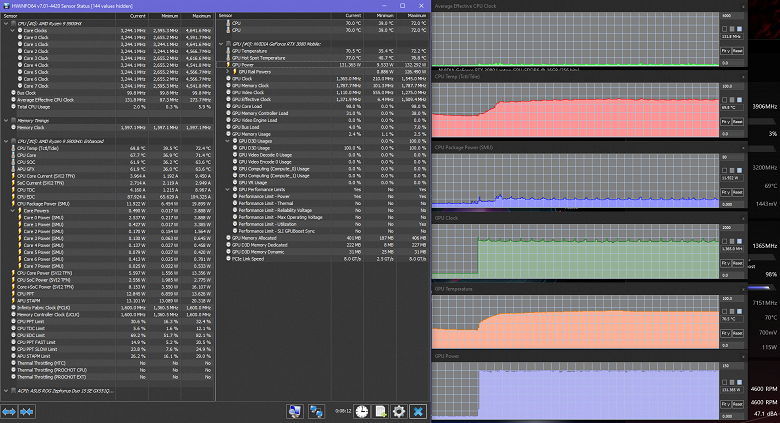Click the second network computers icon

pyautogui.click(x=315, y=410)
